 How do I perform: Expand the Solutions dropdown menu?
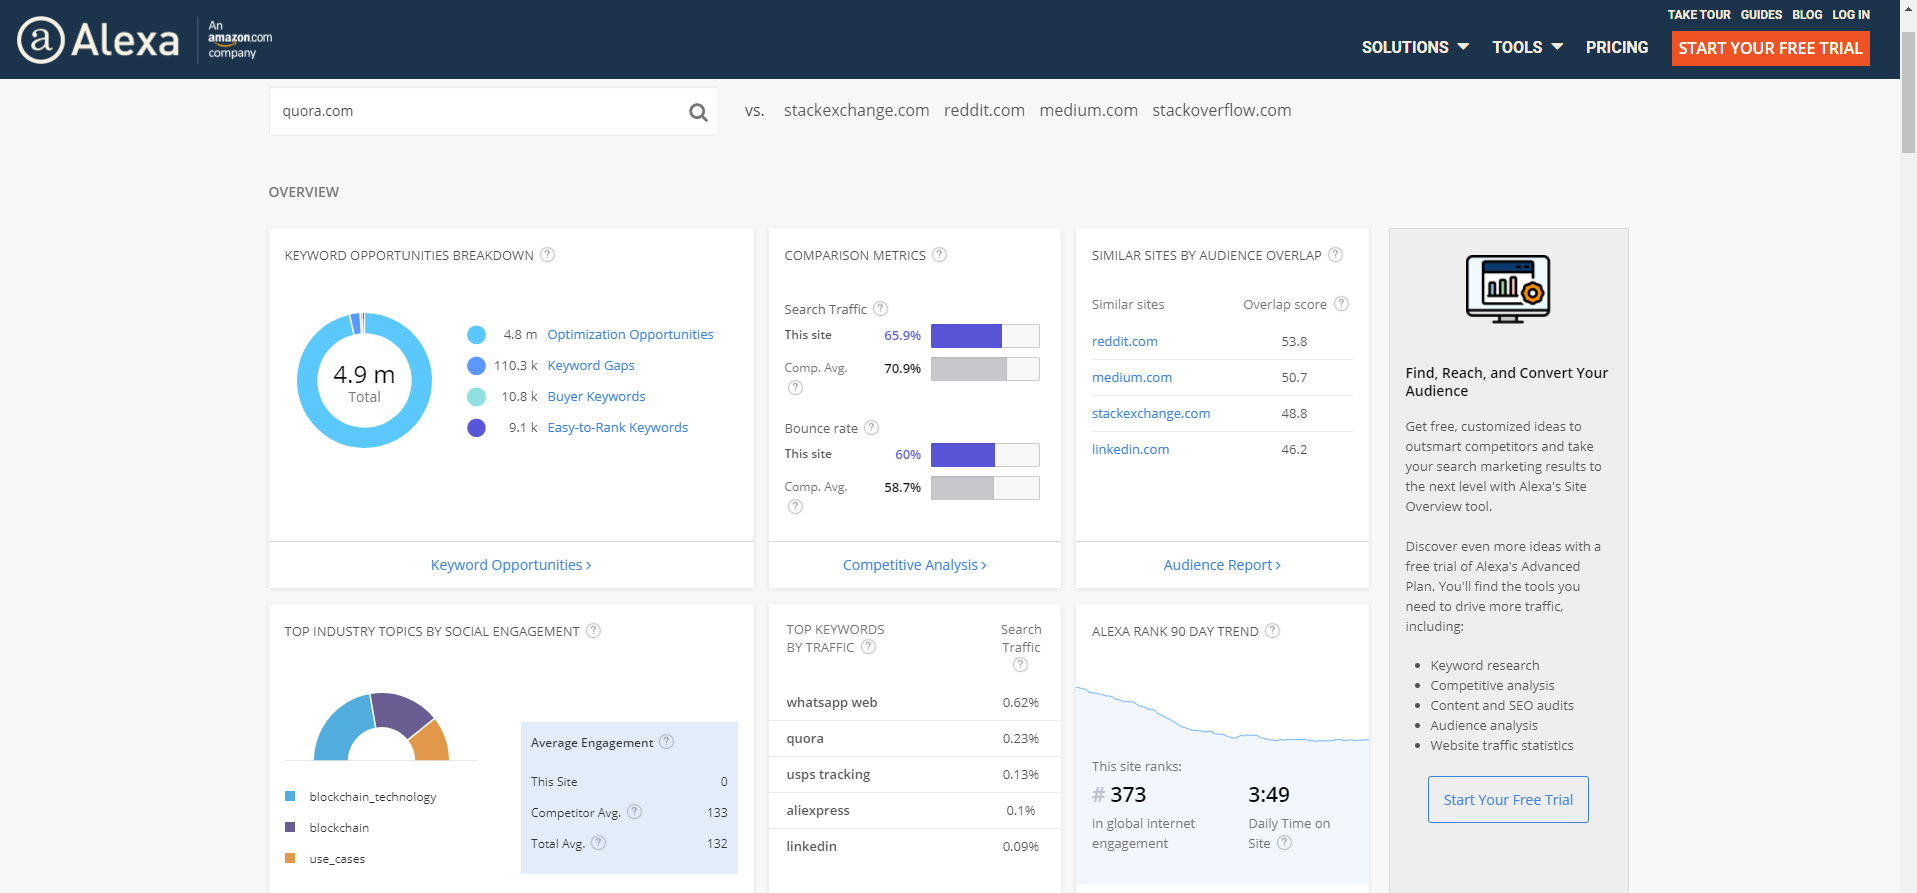tap(1415, 47)
